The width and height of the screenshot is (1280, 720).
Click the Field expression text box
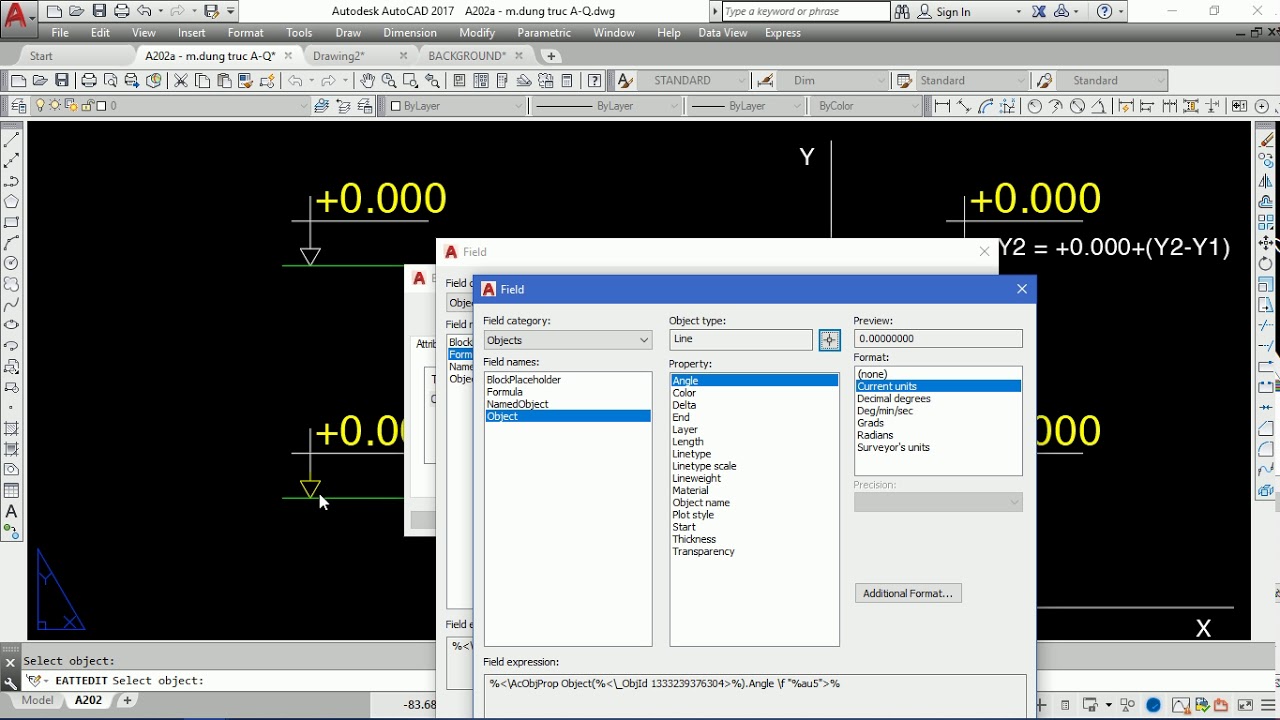click(755, 696)
